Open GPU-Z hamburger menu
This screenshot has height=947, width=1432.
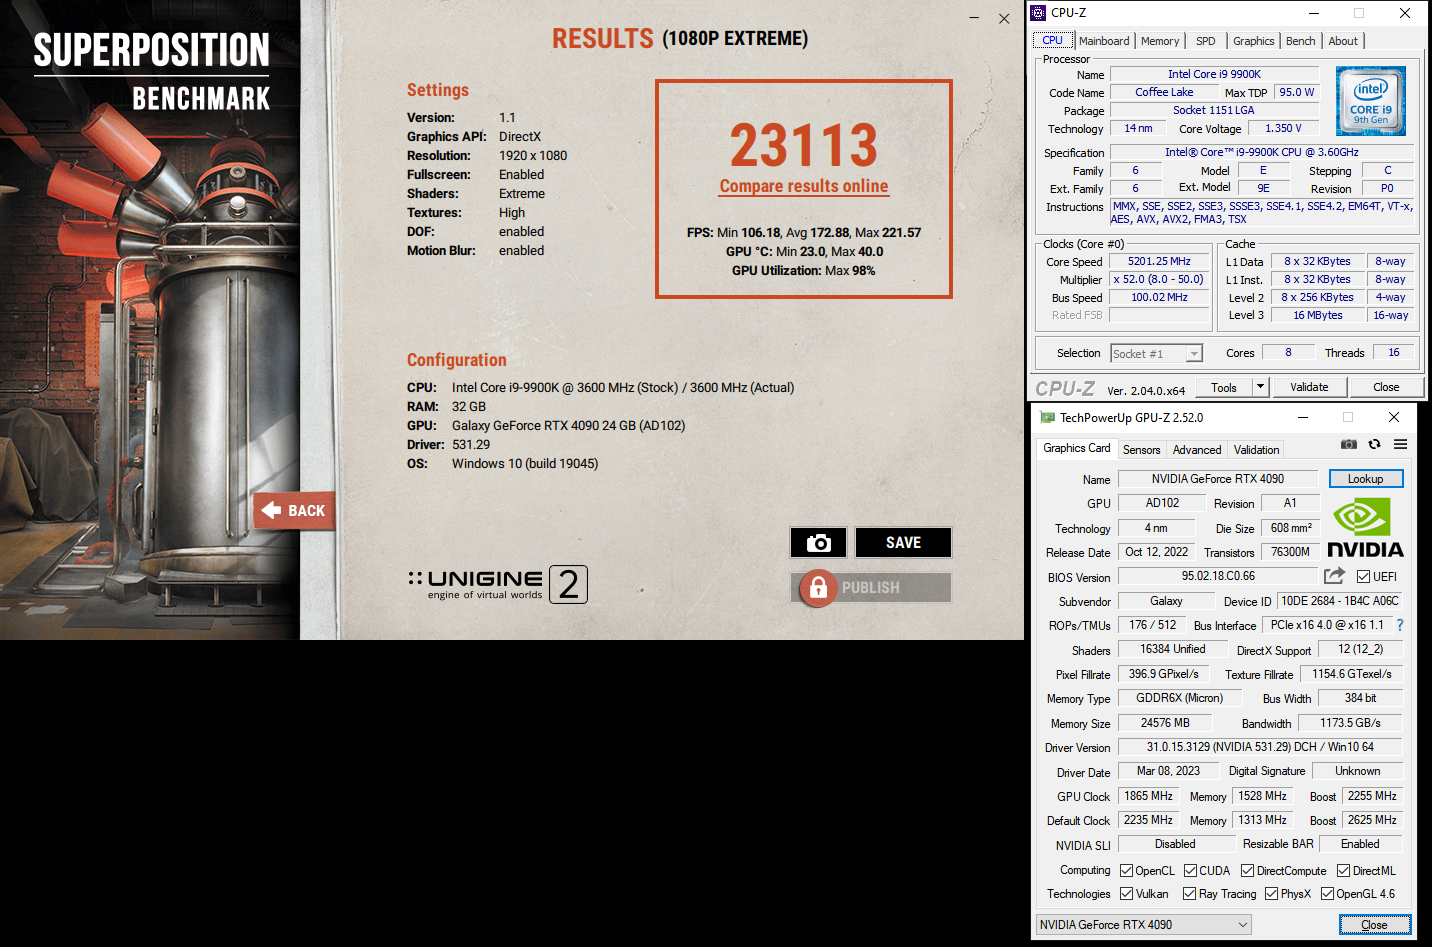(1401, 444)
